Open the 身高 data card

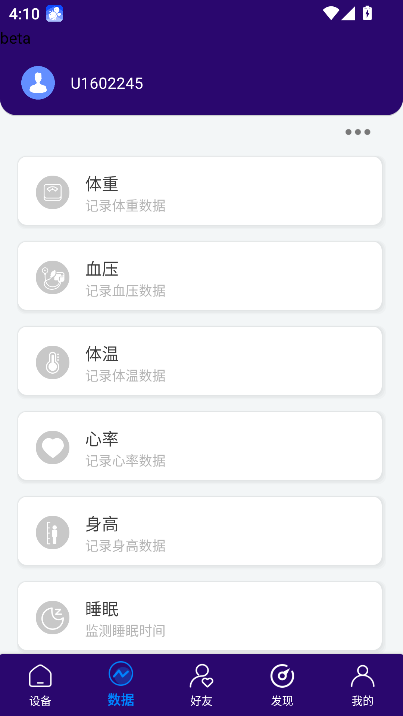(x=200, y=531)
